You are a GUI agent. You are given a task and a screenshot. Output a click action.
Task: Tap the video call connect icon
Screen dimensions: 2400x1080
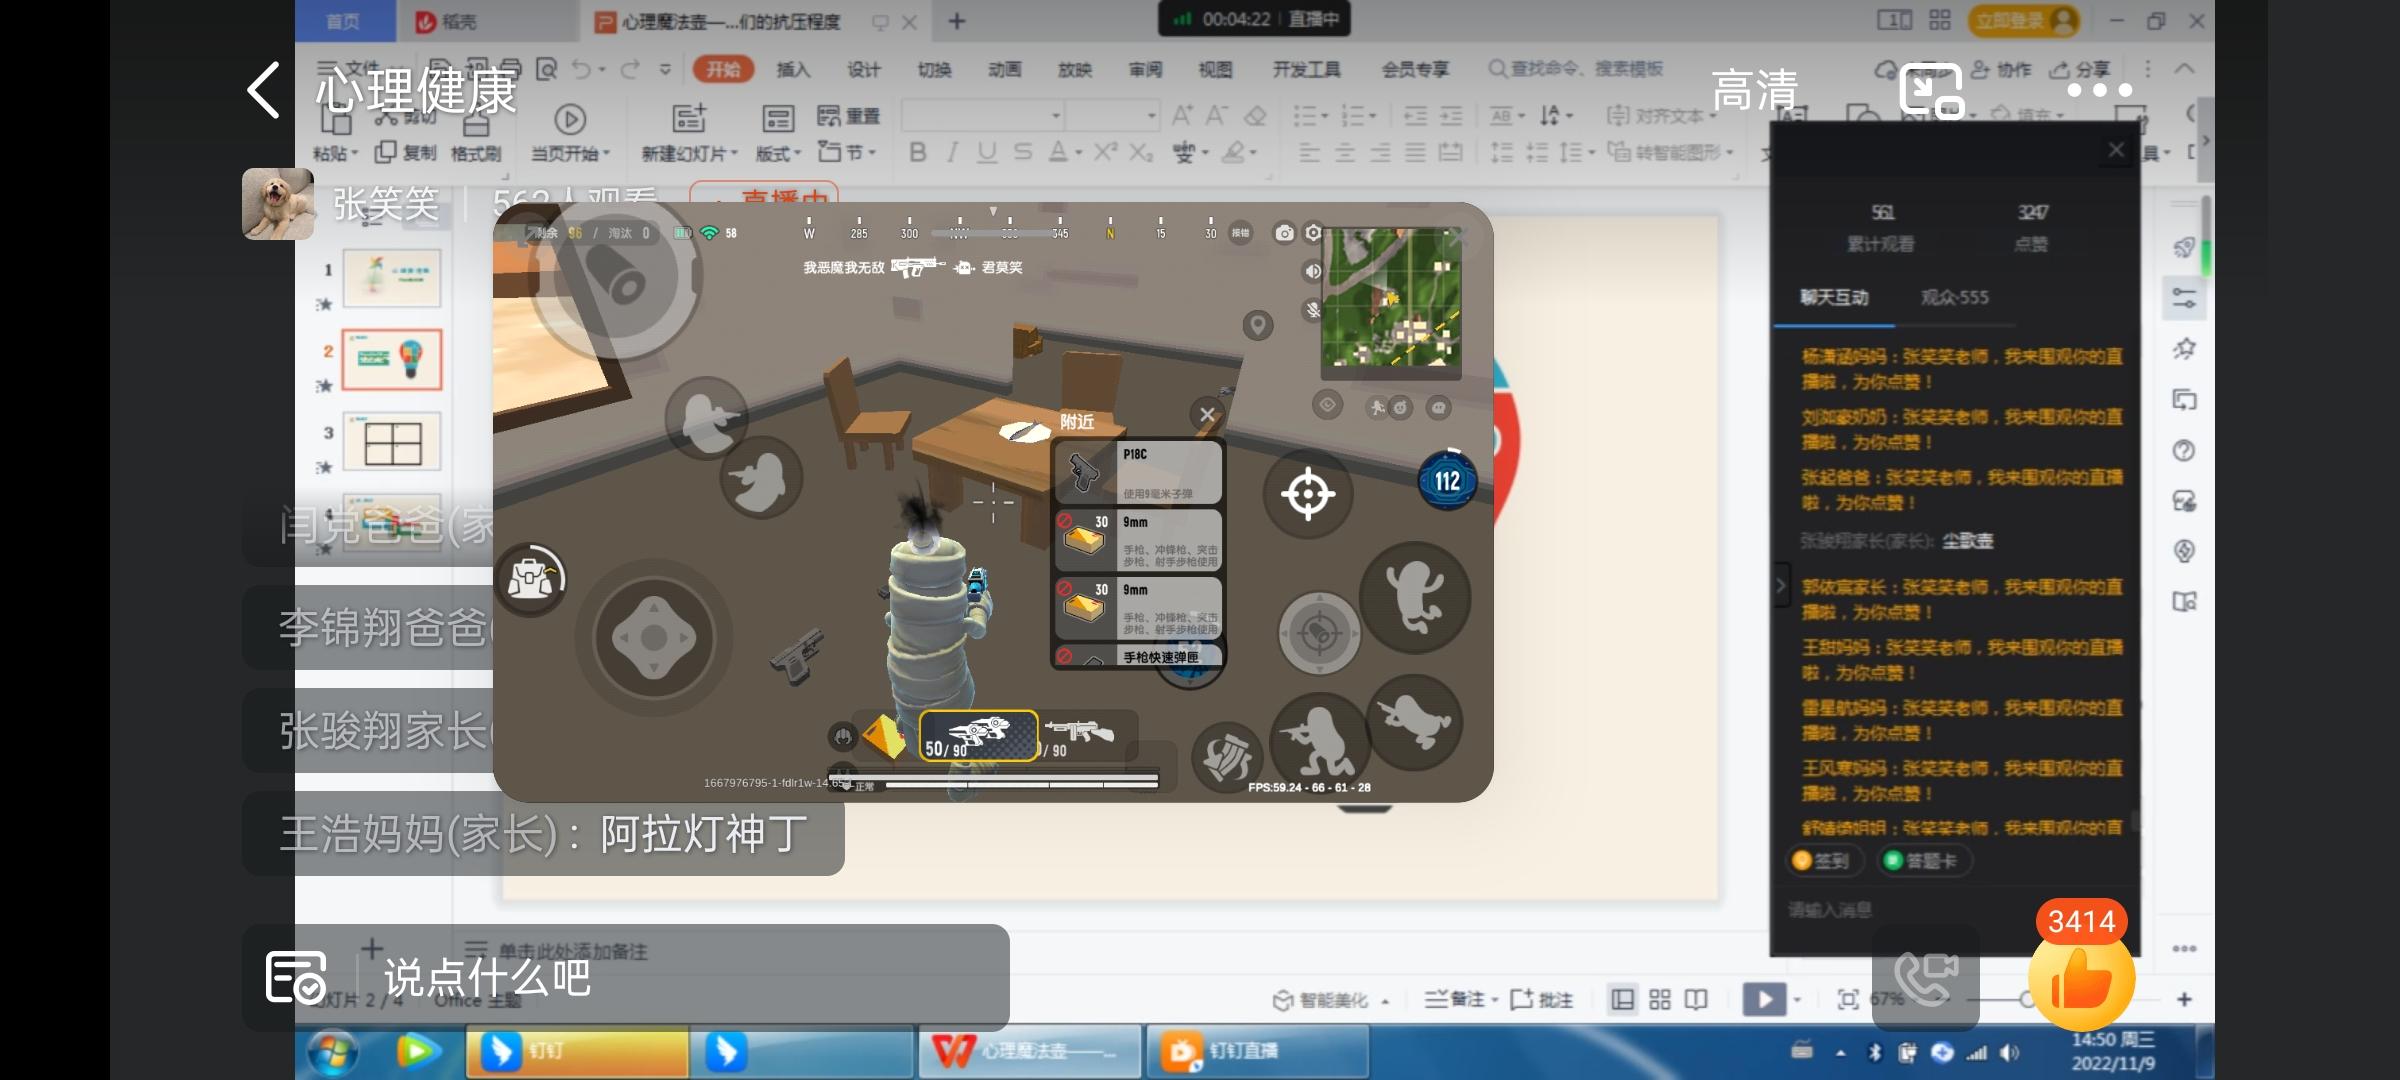click(1925, 978)
